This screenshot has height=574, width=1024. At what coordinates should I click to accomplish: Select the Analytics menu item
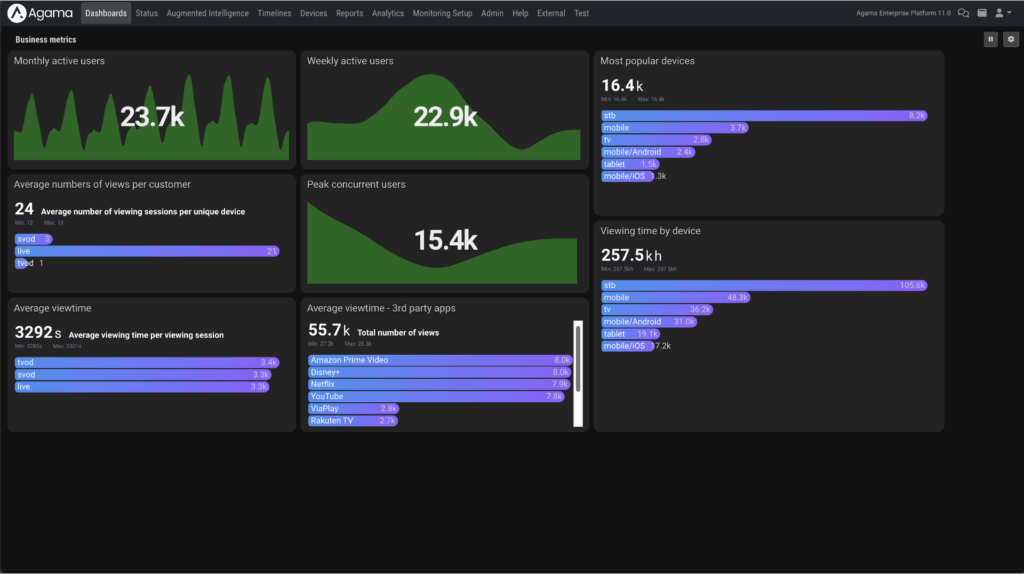pos(388,13)
